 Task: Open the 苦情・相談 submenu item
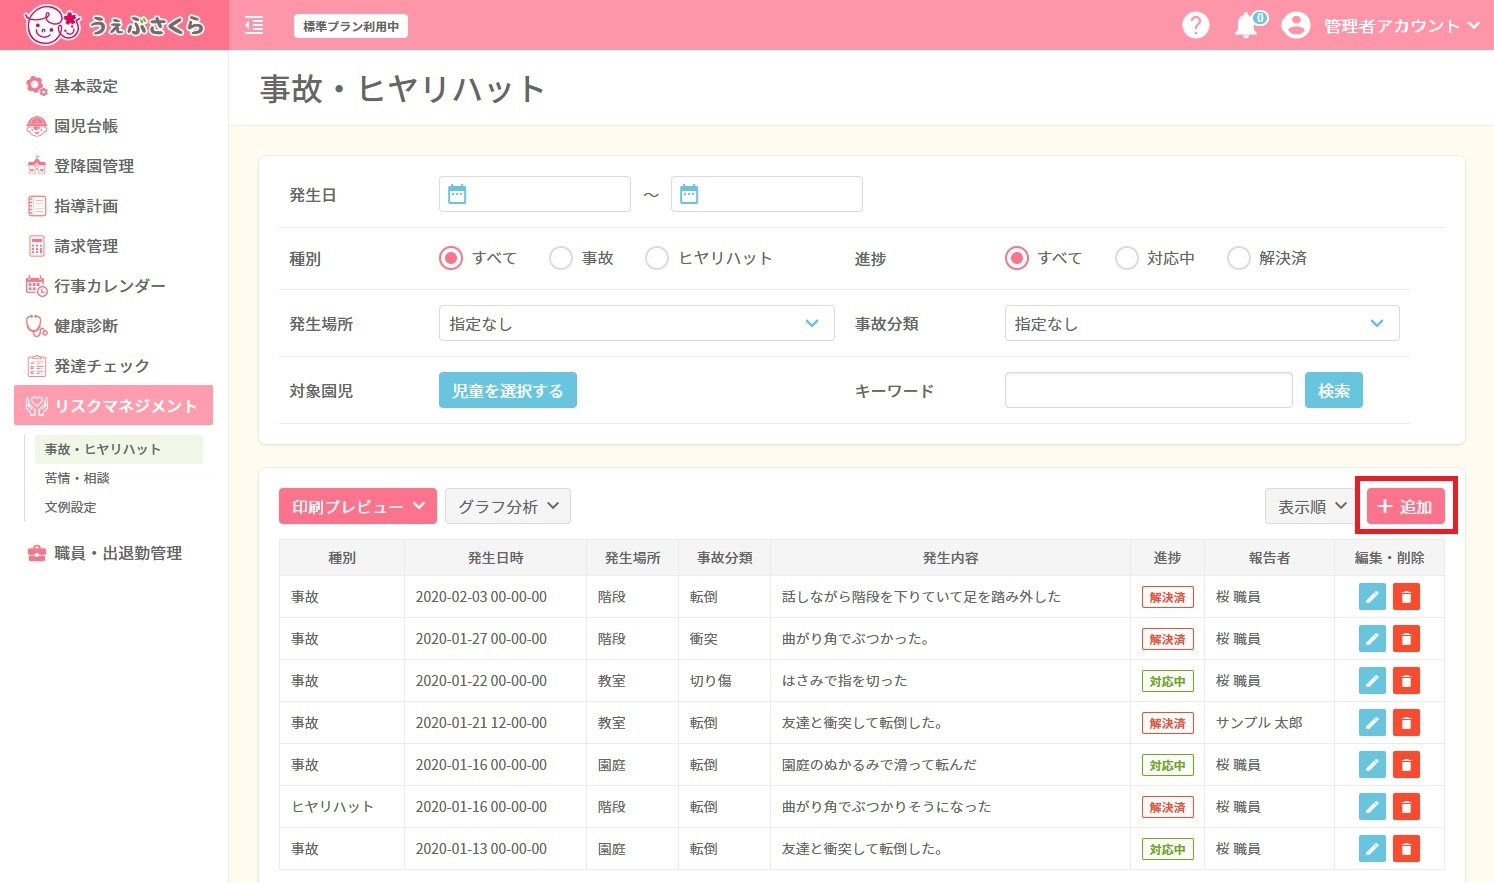point(77,478)
